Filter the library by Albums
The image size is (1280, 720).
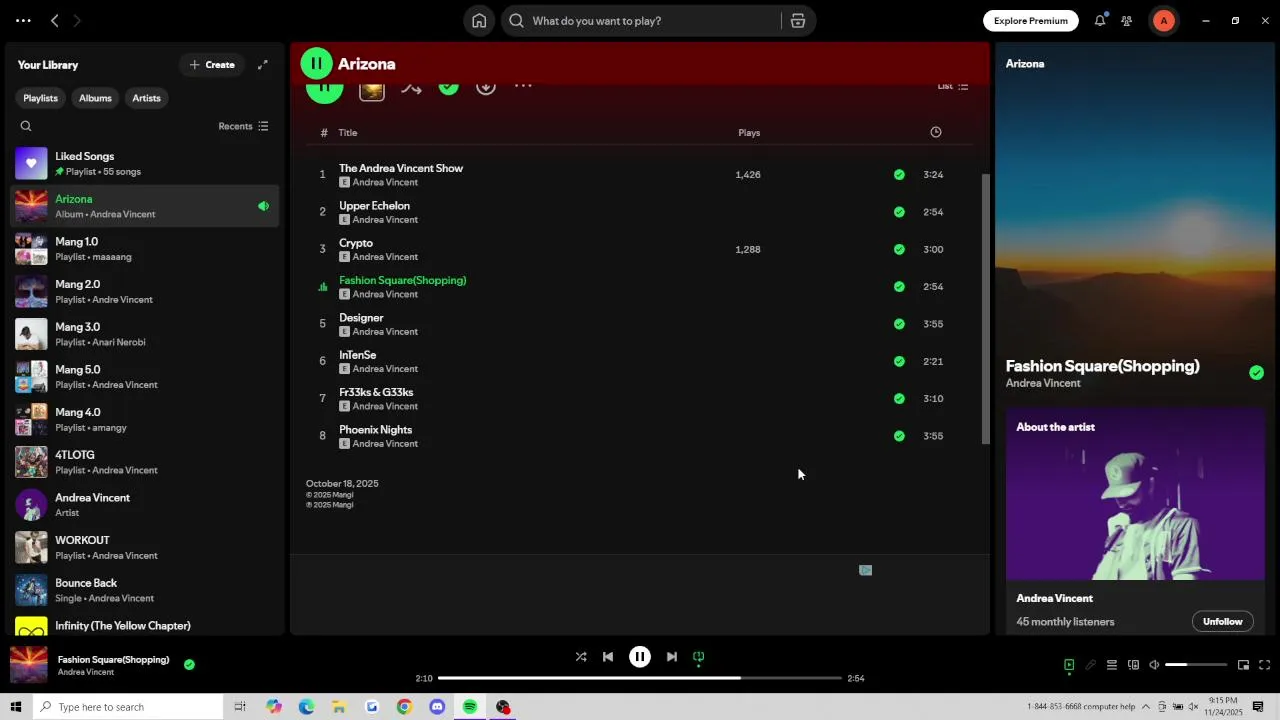(95, 98)
